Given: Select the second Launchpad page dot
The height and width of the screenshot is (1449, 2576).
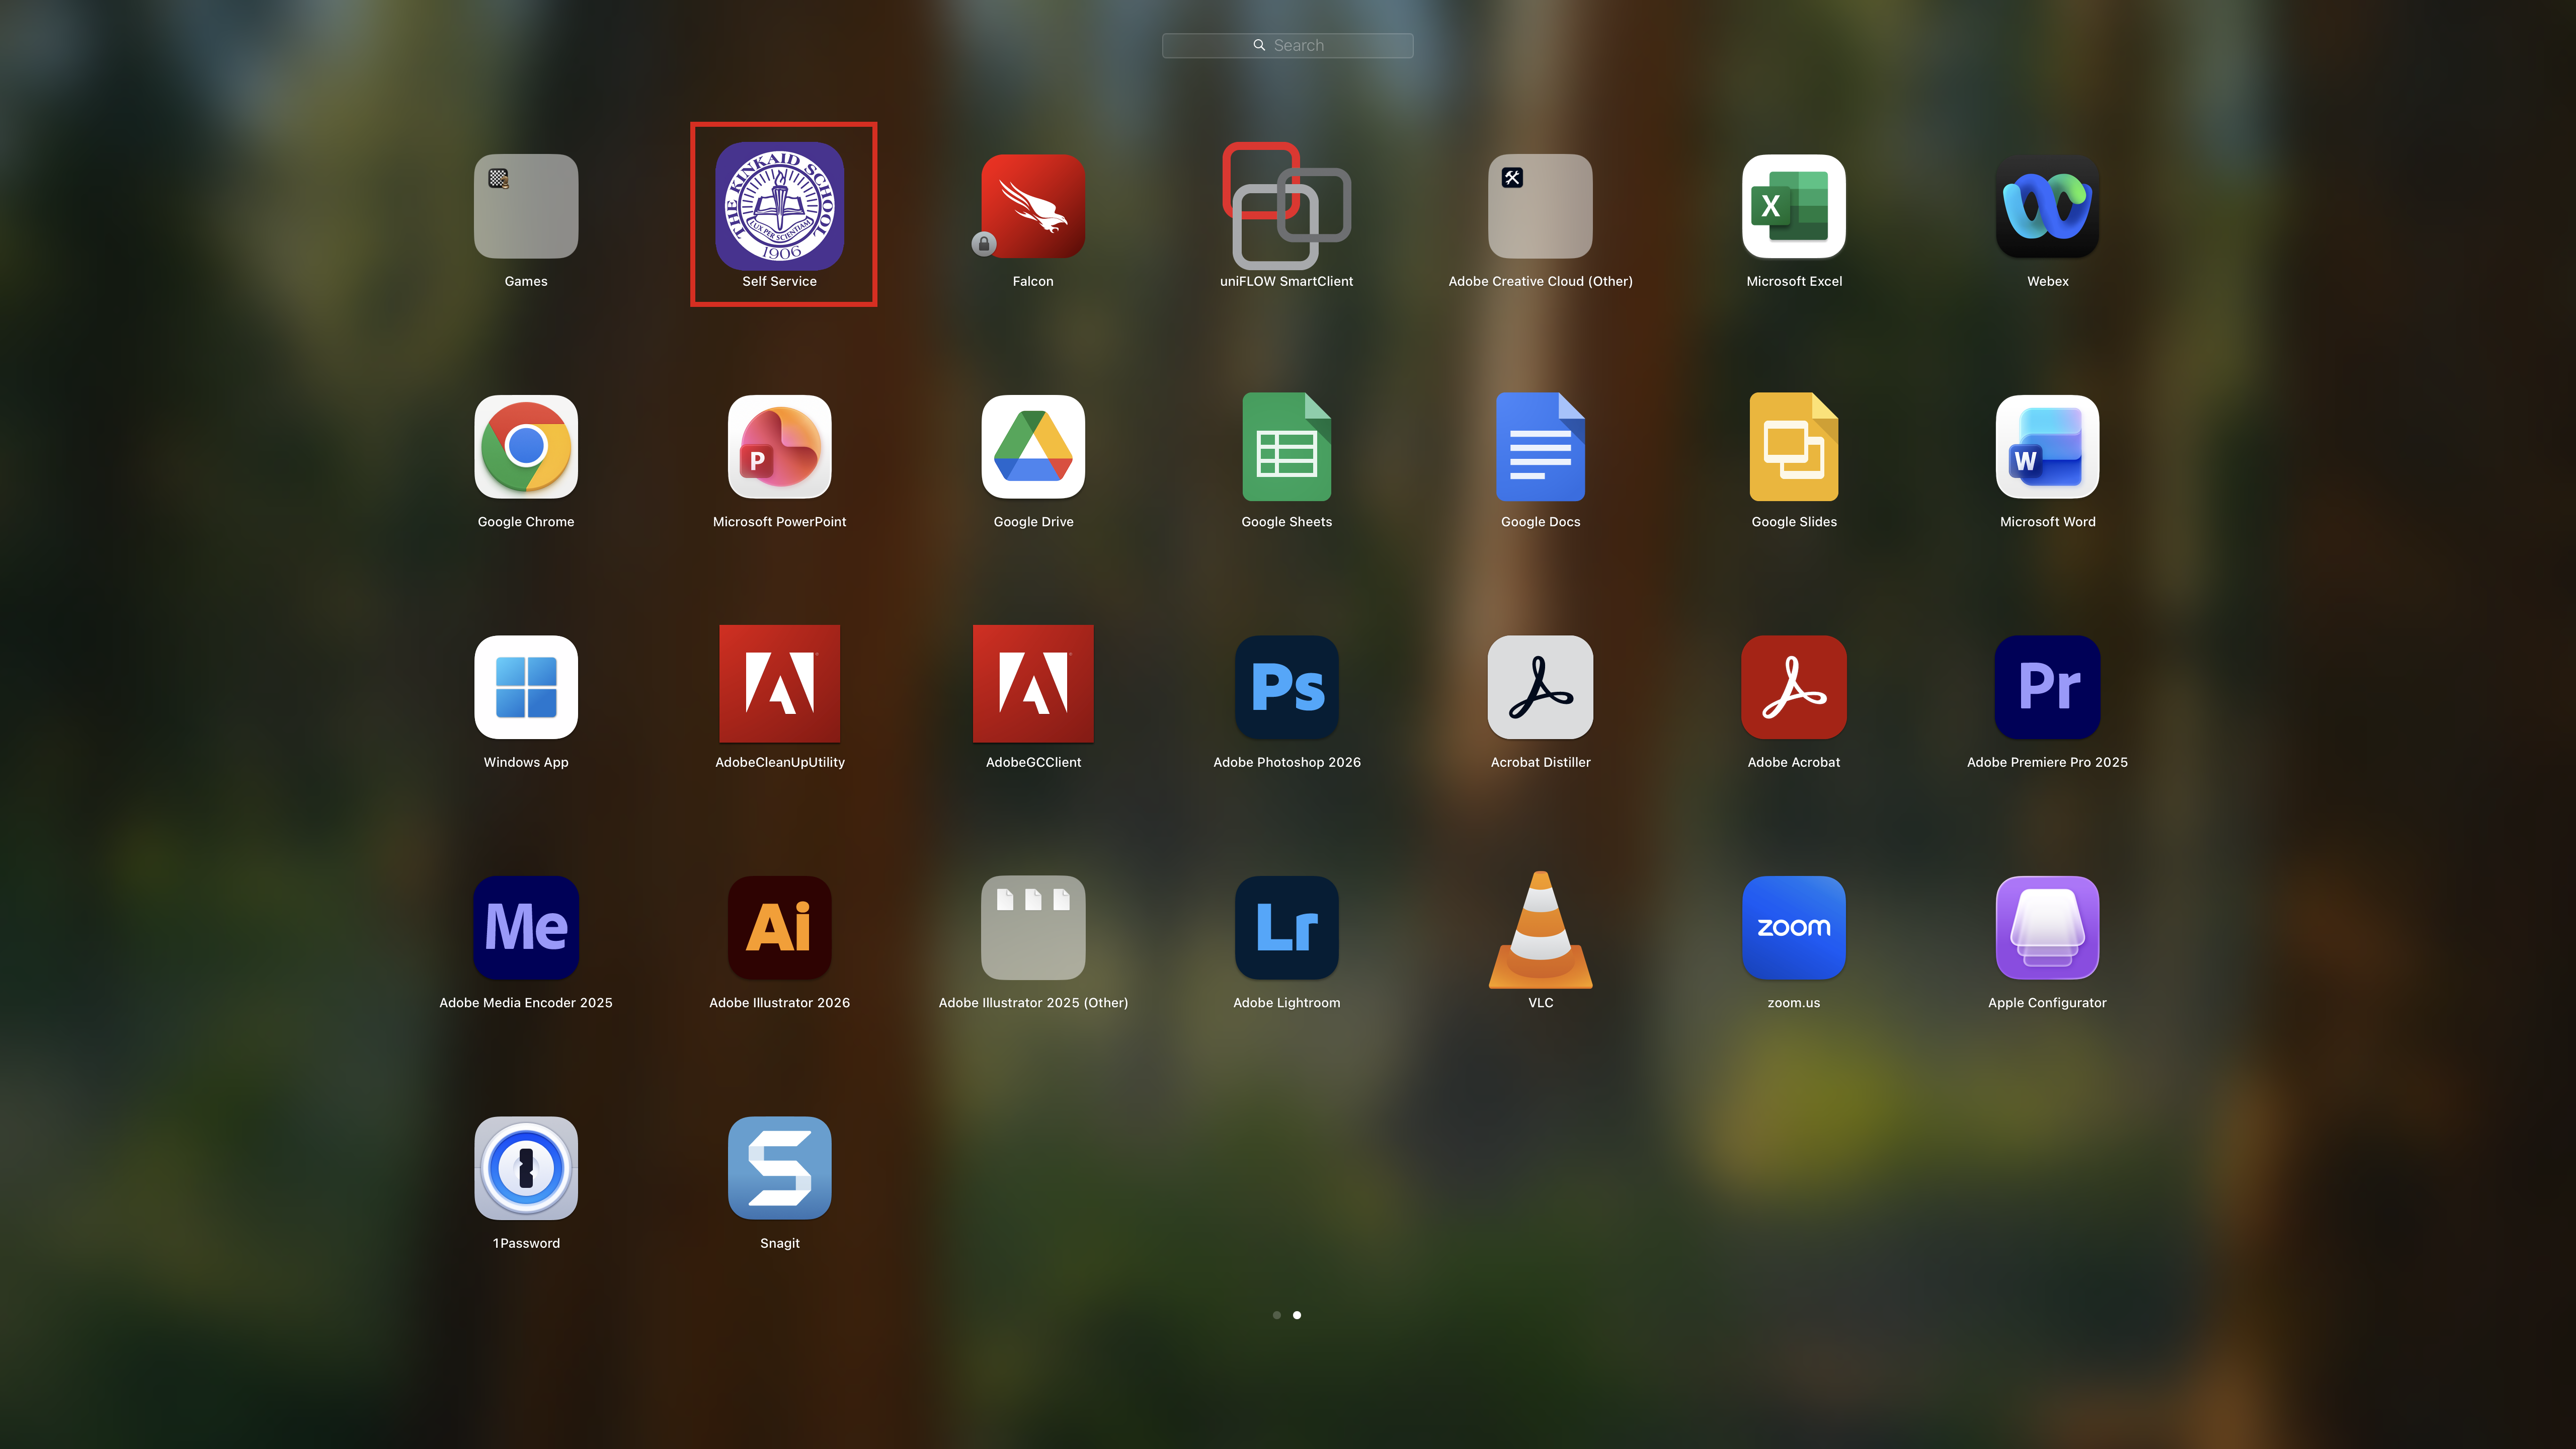Looking at the screenshot, I should 1297,1315.
